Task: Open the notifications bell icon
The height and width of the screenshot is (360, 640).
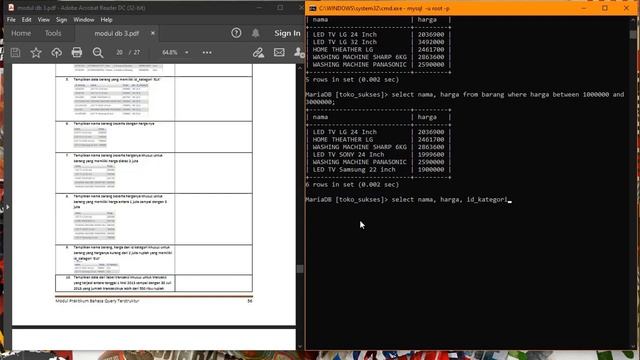Action: click(256, 33)
